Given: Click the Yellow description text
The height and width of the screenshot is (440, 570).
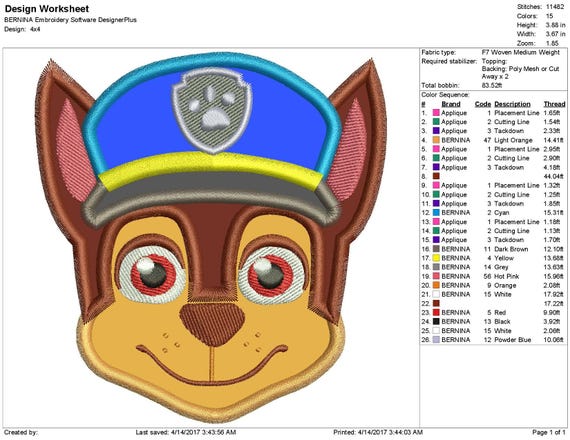Looking at the screenshot, I should click(x=504, y=258).
